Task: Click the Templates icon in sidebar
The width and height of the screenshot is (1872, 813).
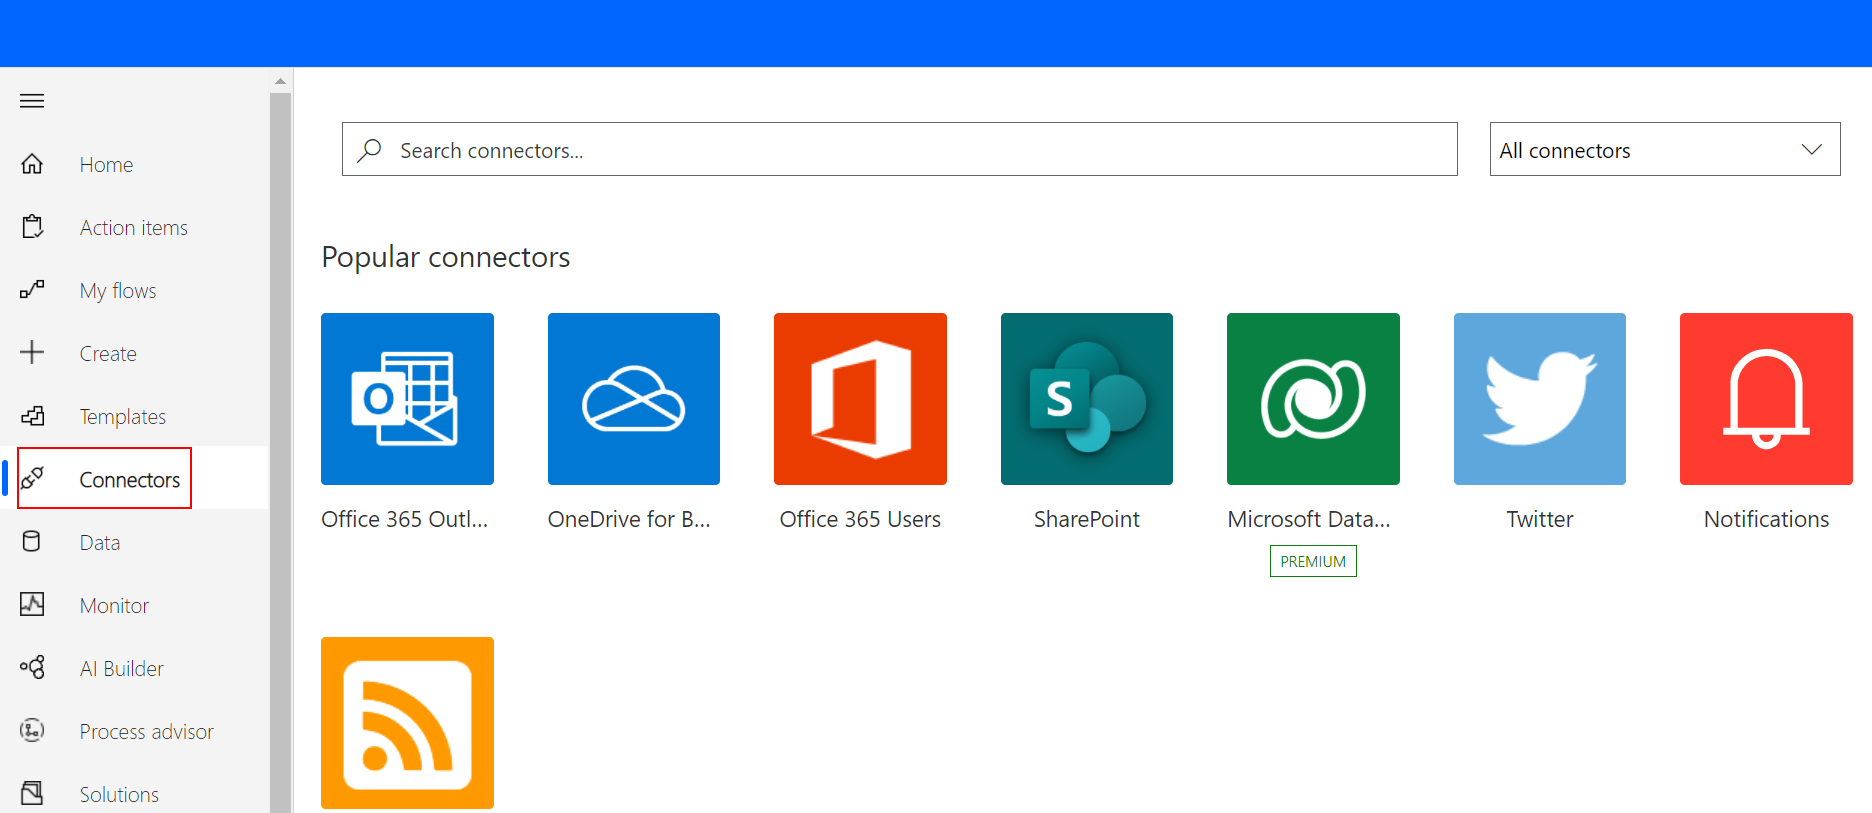Action: point(32,416)
